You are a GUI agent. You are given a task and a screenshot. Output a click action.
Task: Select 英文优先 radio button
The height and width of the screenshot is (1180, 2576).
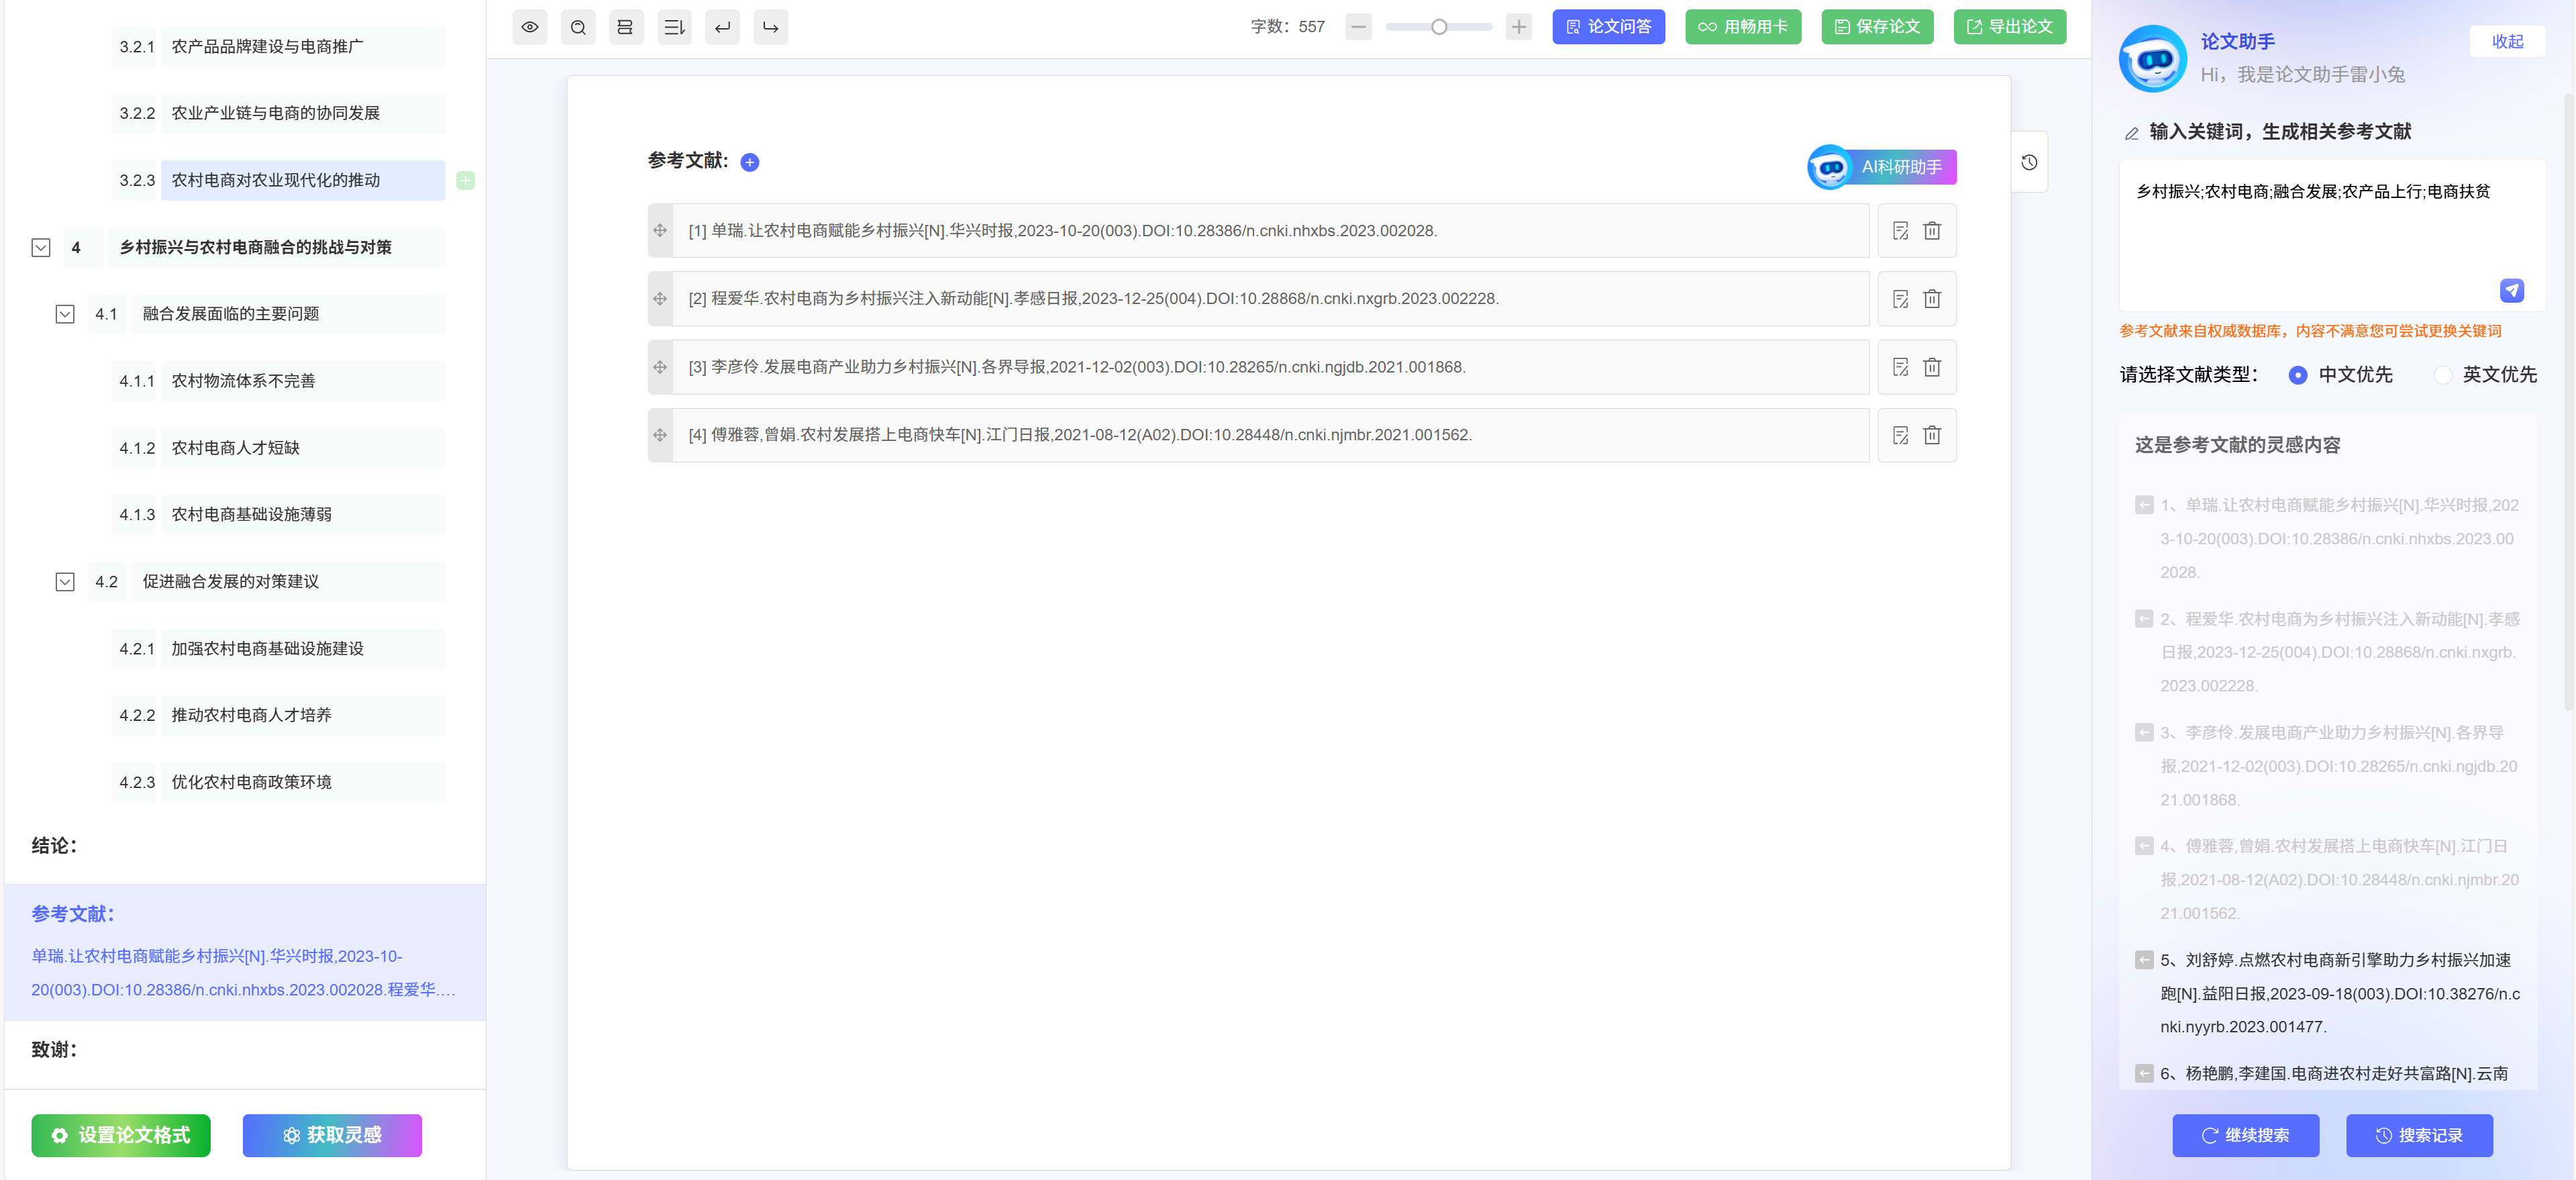(2442, 375)
